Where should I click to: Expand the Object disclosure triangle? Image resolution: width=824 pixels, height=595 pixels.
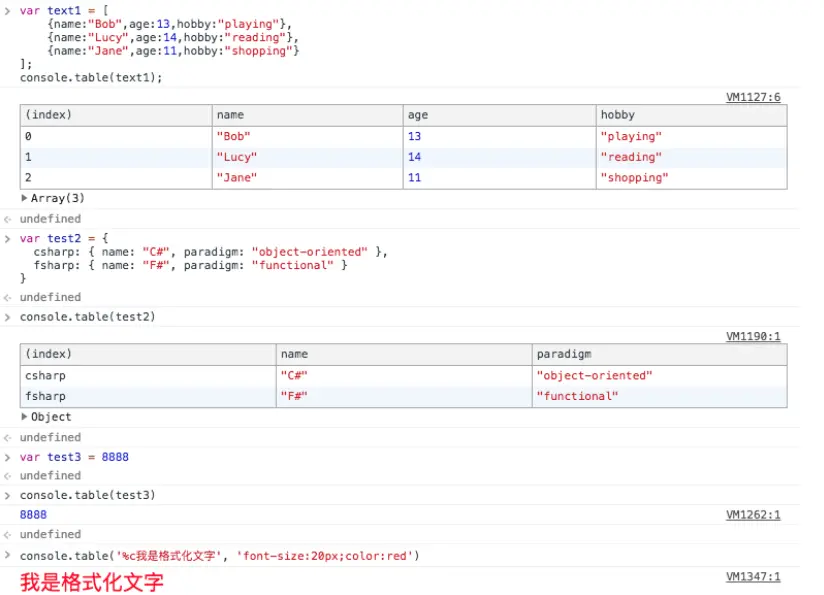click(24, 417)
